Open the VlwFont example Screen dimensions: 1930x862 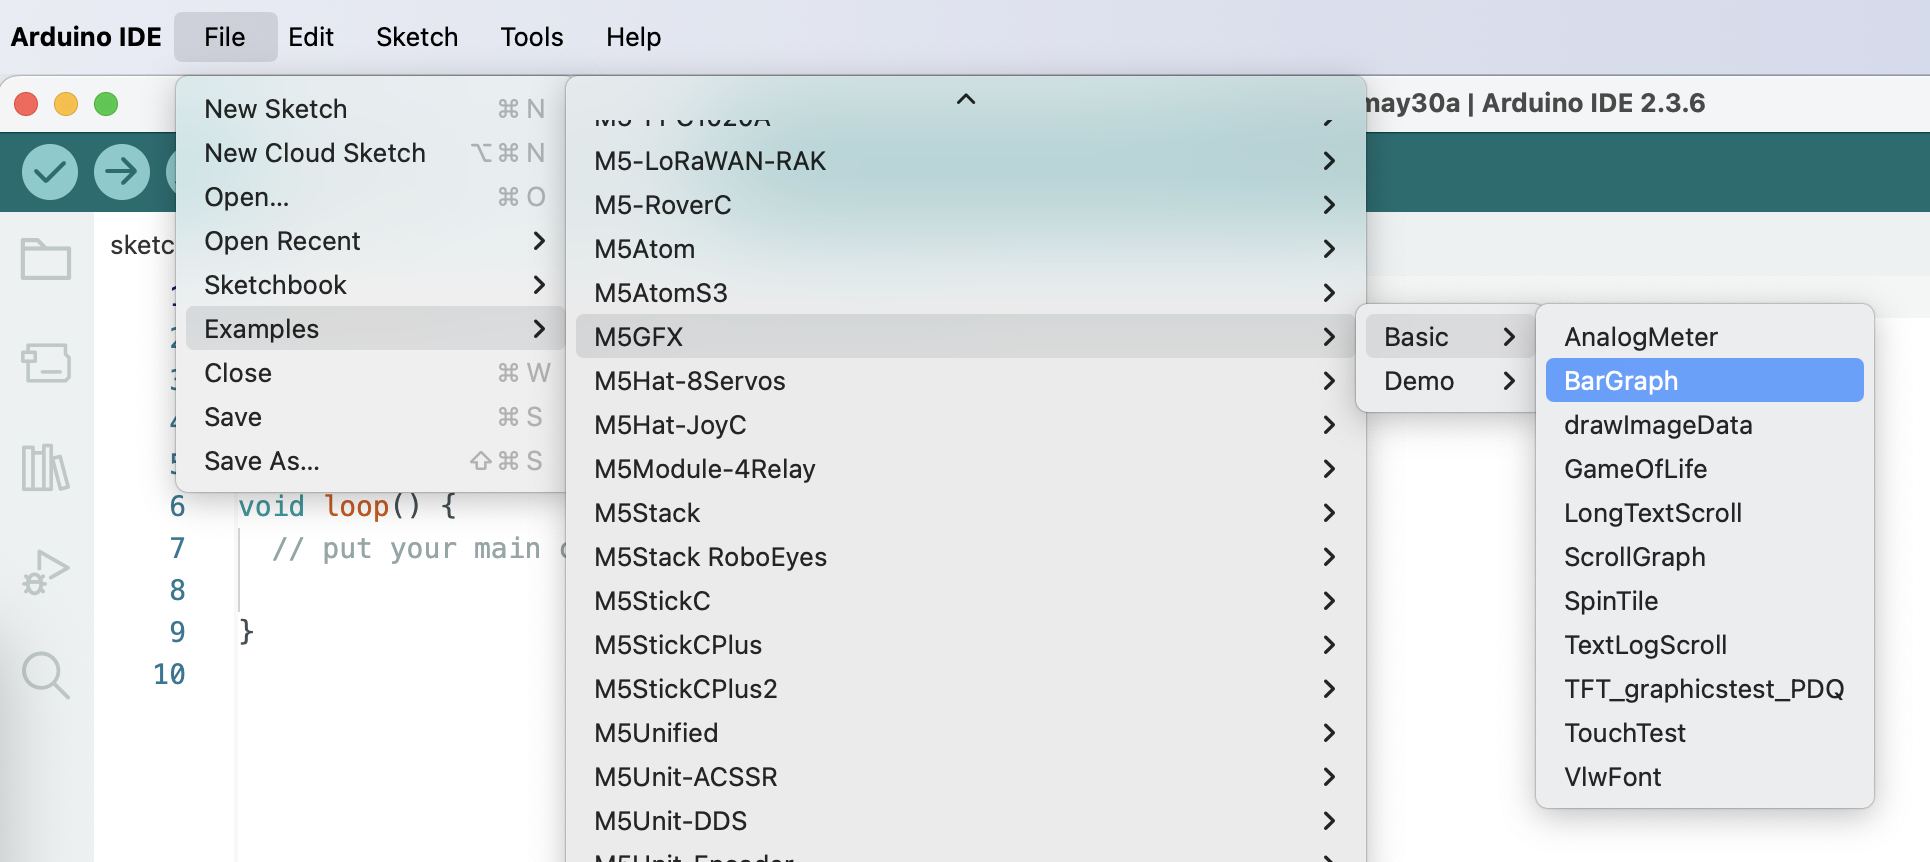1705,776
